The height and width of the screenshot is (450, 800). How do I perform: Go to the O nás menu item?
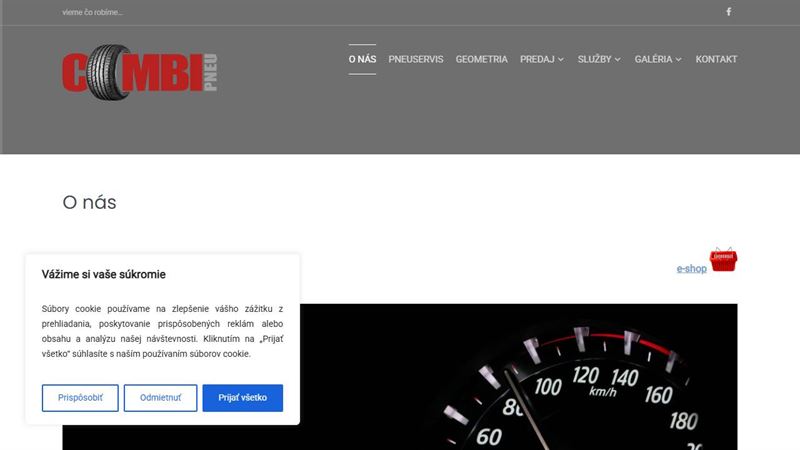362,59
